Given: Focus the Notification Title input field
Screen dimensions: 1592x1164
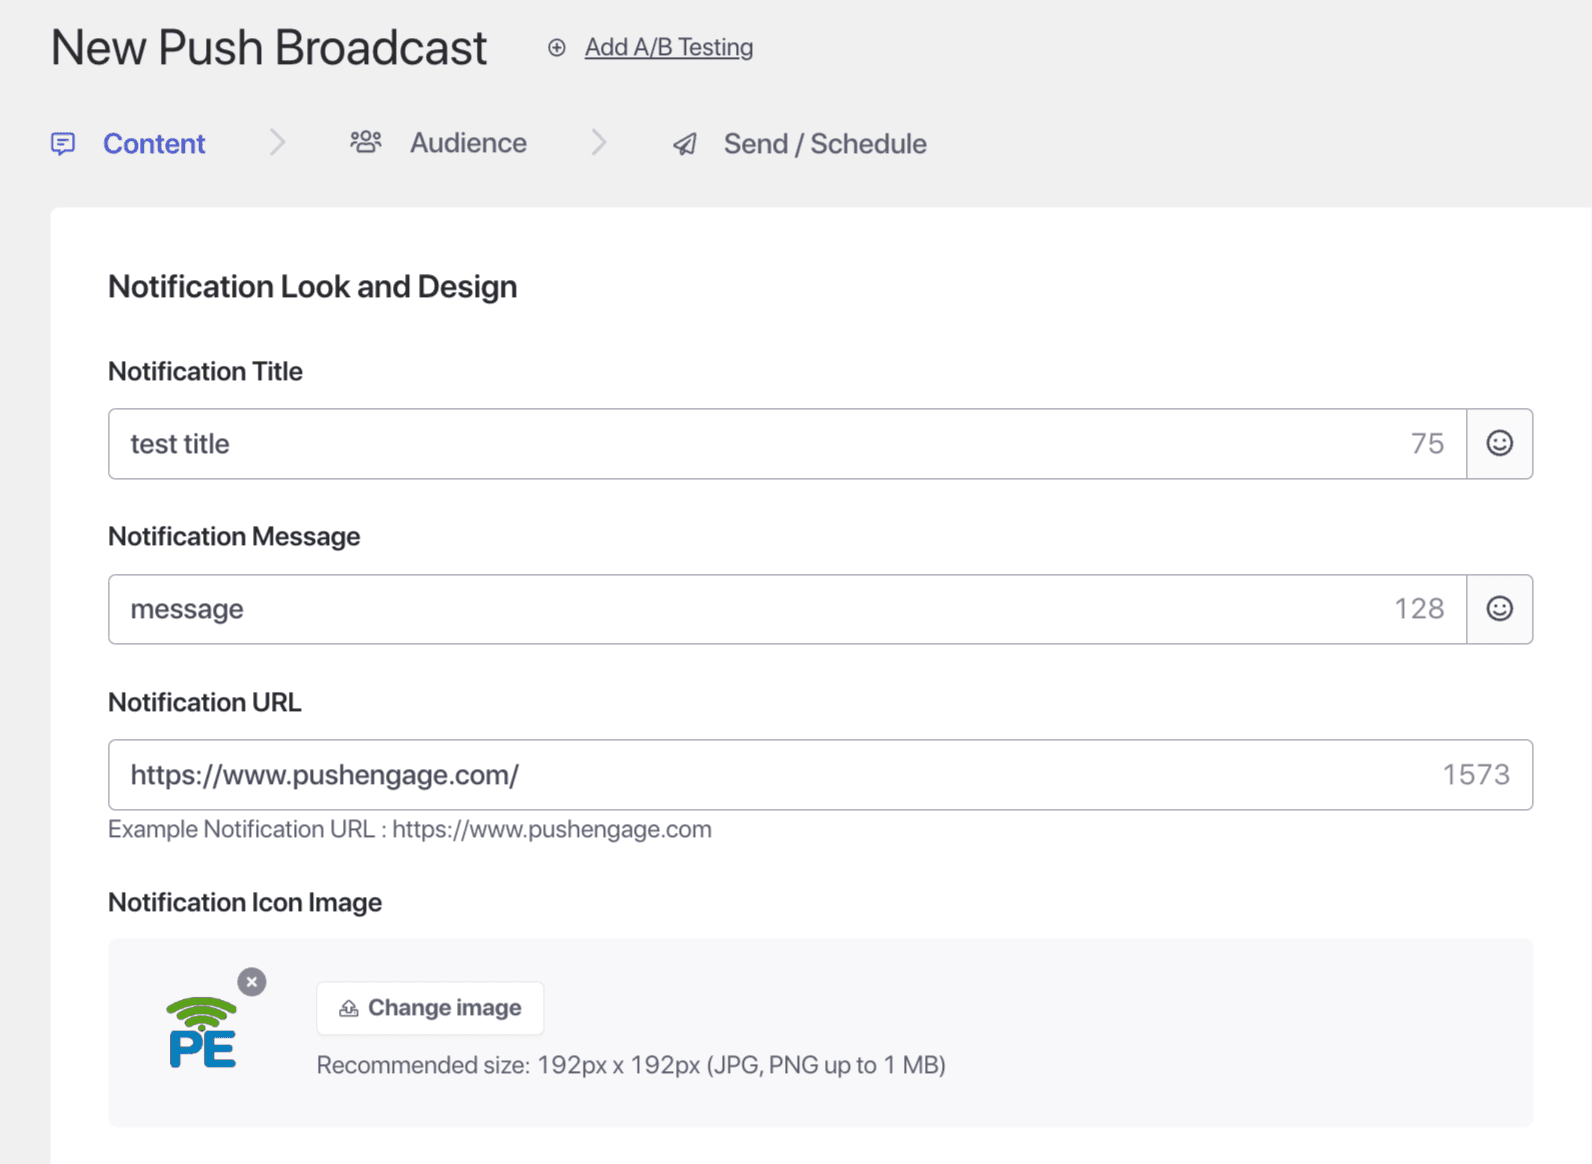Looking at the screenshot, I should (x=760, y=444).
